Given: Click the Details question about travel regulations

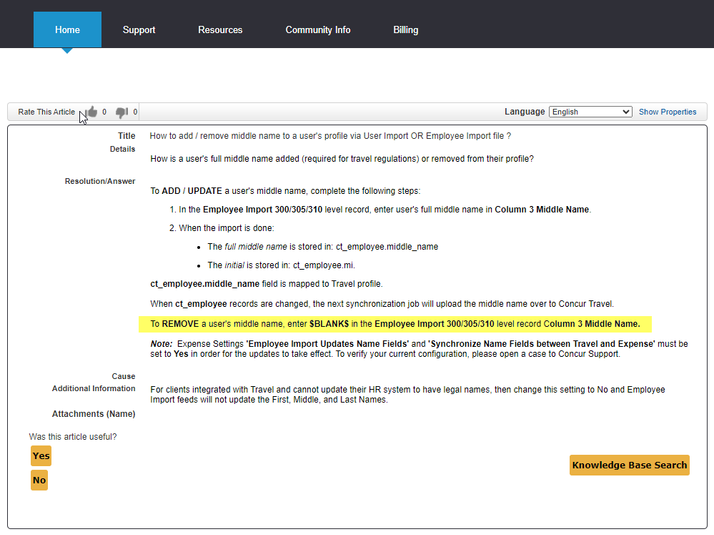Looking at the screenshot, I should [x=342, y=159].
